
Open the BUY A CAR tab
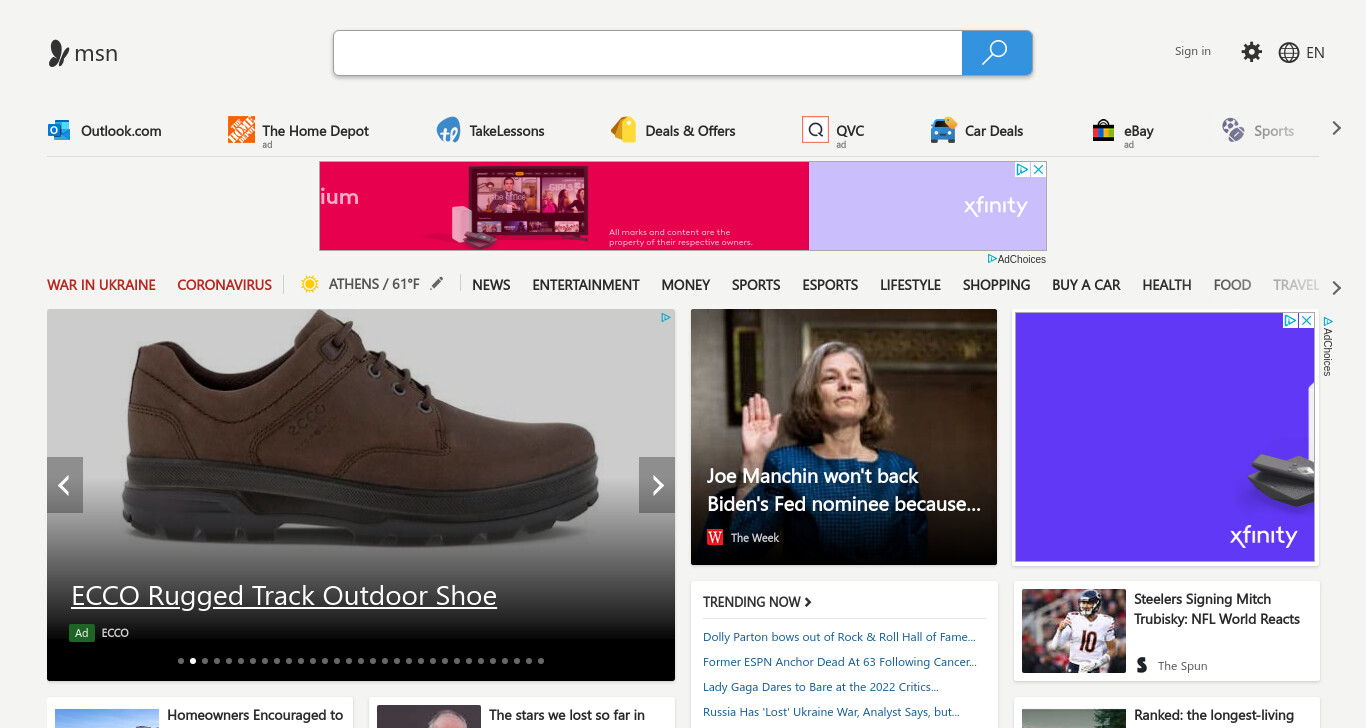click(x=1086, y=285)
